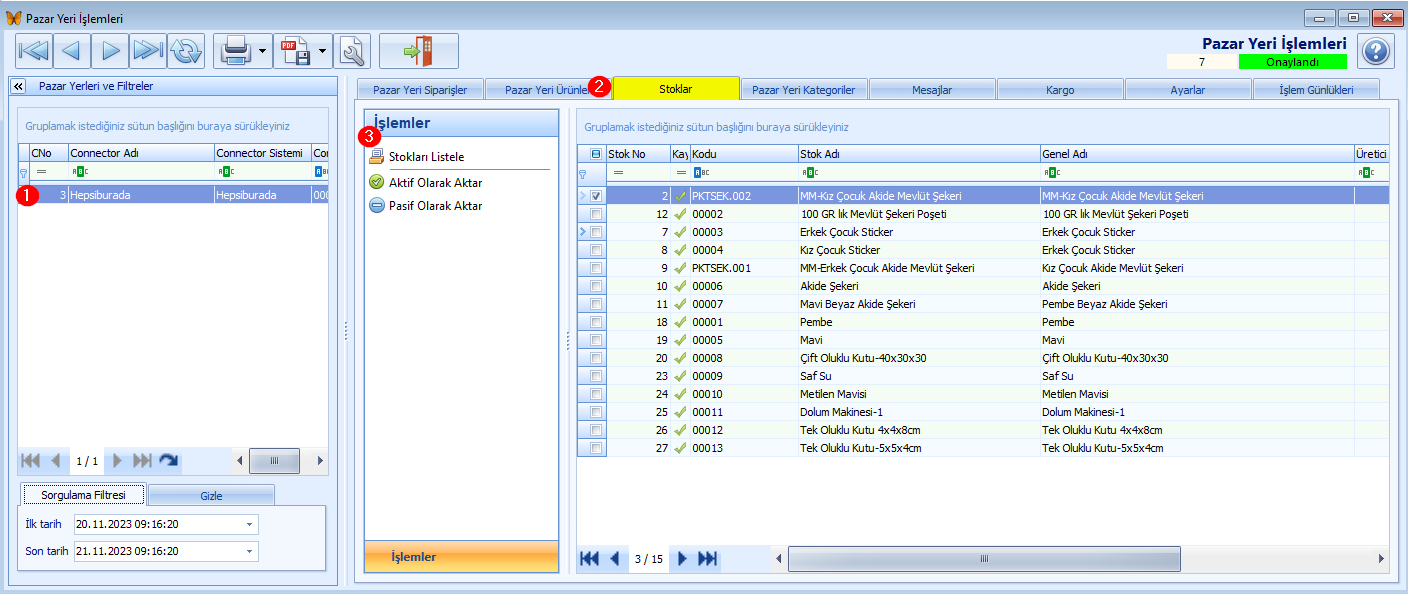Open PDF save dropdown arrow
Image resolution: width=1408 pixels, height=594 pixels.
click(323, 50)
